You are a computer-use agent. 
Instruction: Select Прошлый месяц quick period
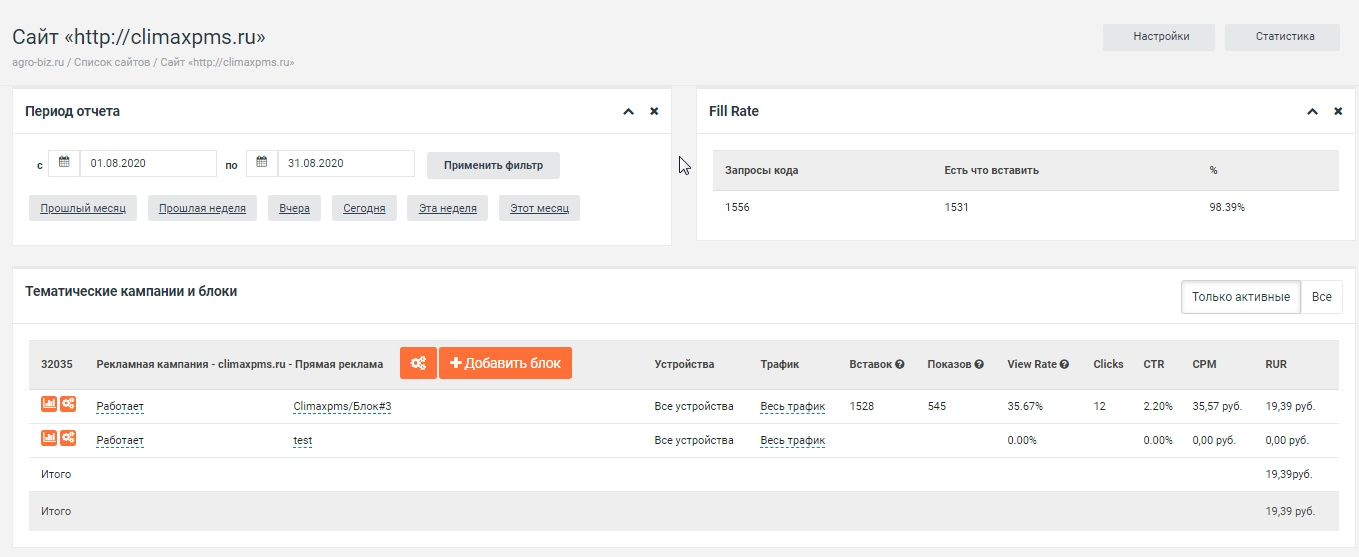[x=83, y=208]
